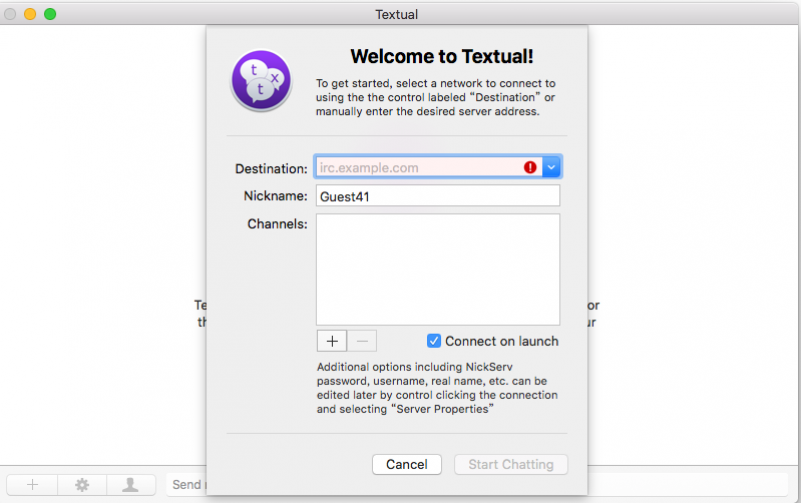Click the Start Chatting button
801x503 pixels.
[x=511, y=464]
